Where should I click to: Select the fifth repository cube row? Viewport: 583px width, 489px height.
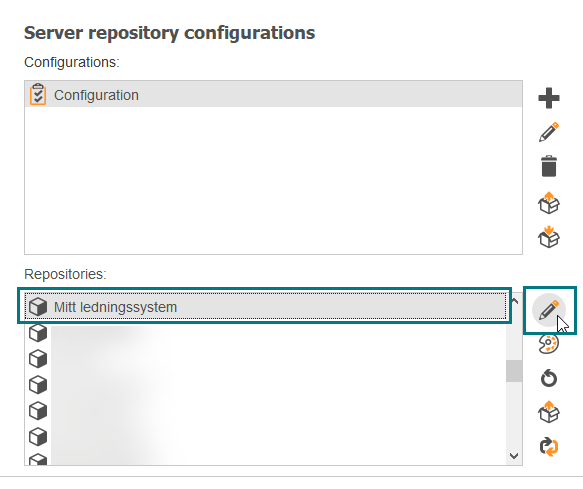pos(265,411)
